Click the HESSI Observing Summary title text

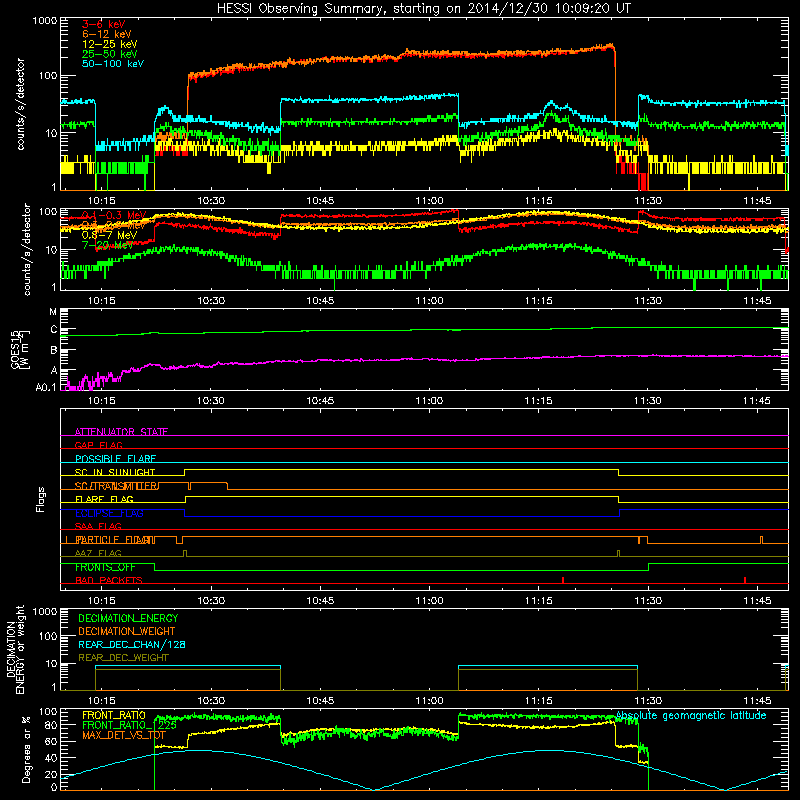(x=423, y=9)
